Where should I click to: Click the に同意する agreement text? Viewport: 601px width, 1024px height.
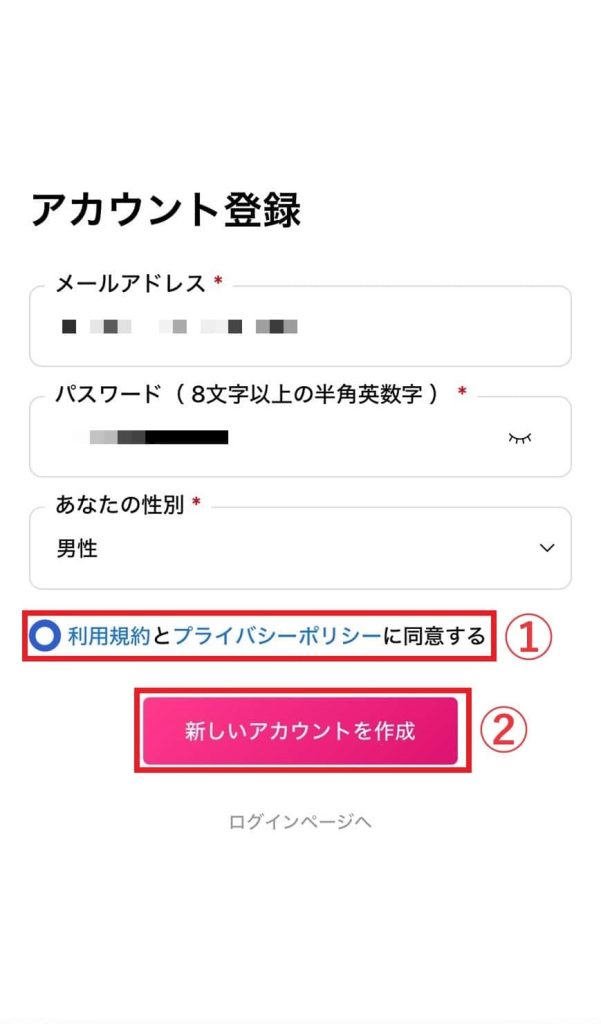(x=434, y=636)
